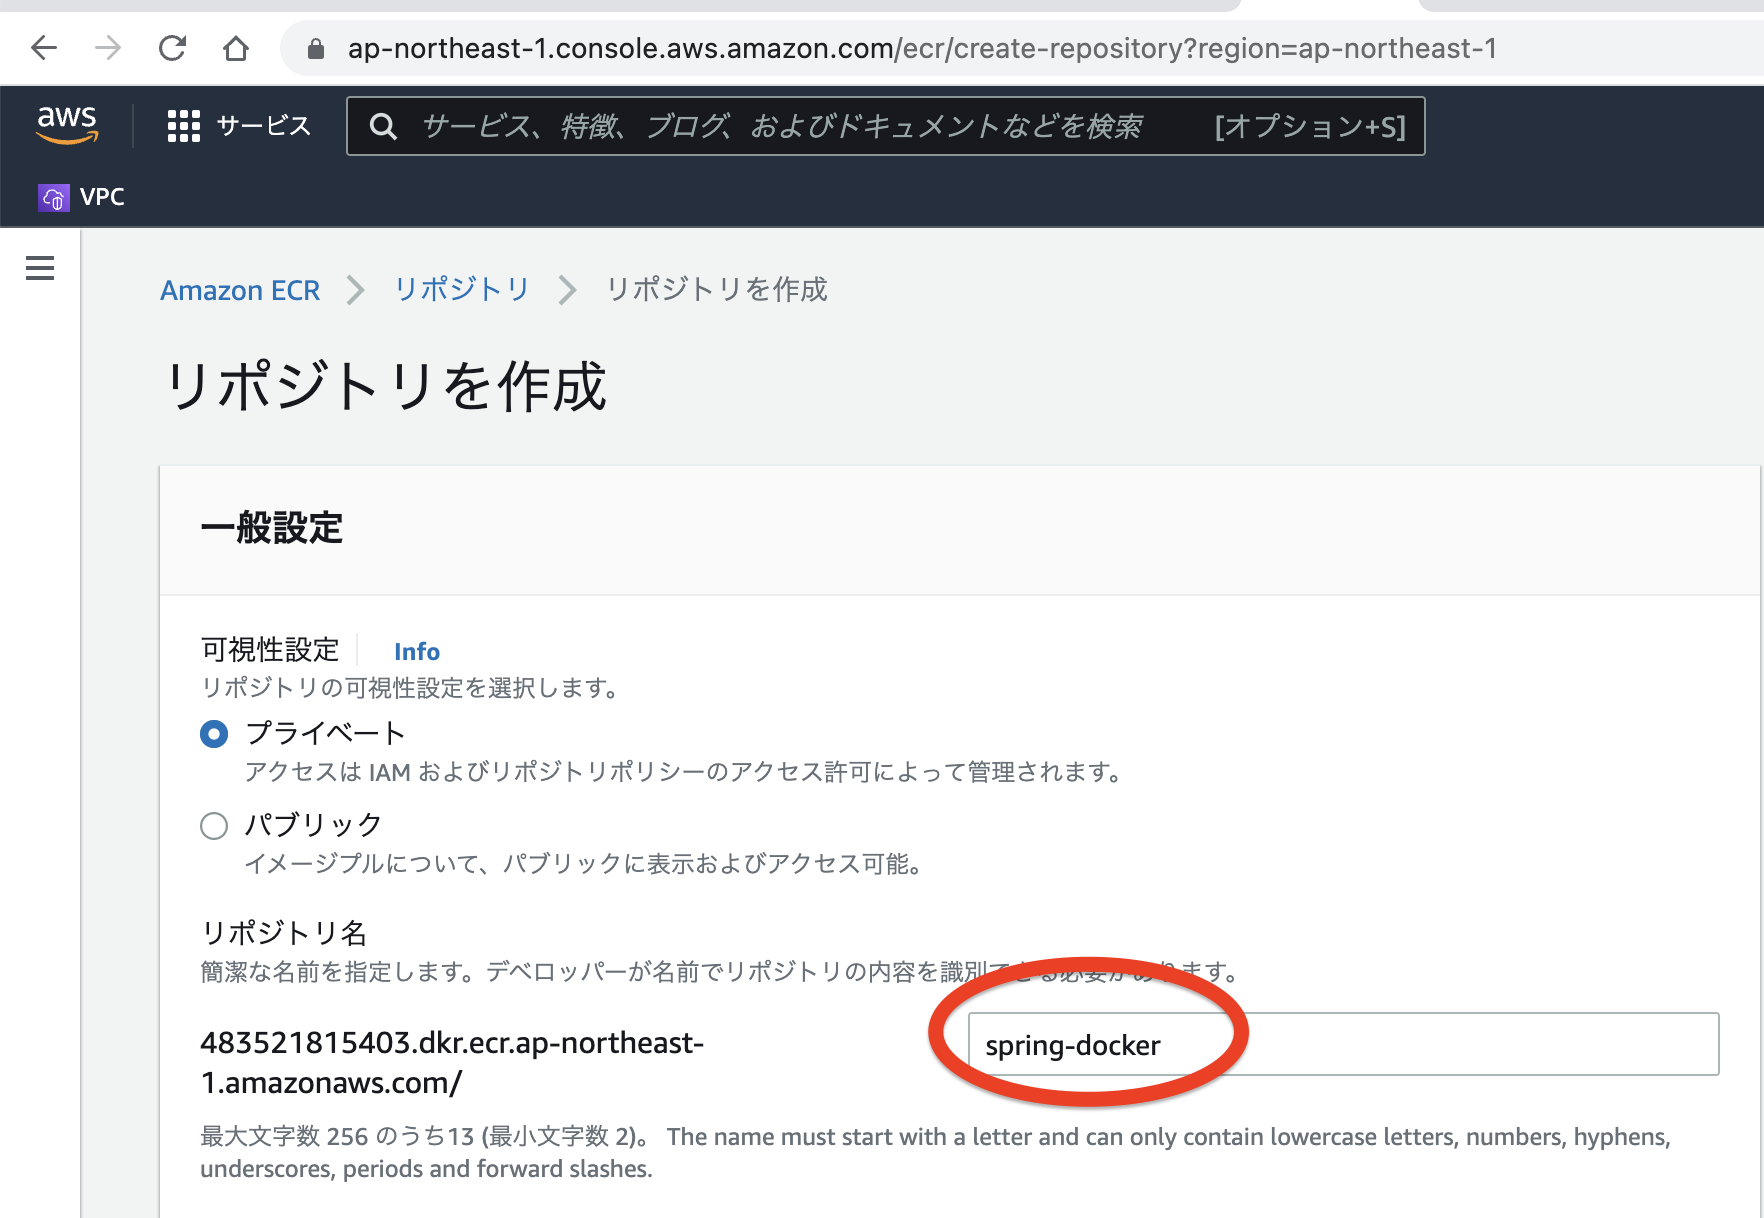Viewport: 1764px width, 1218px height.
Task: Open the リポジトリ breadcrumb link
Action: (x=461, y=290)
